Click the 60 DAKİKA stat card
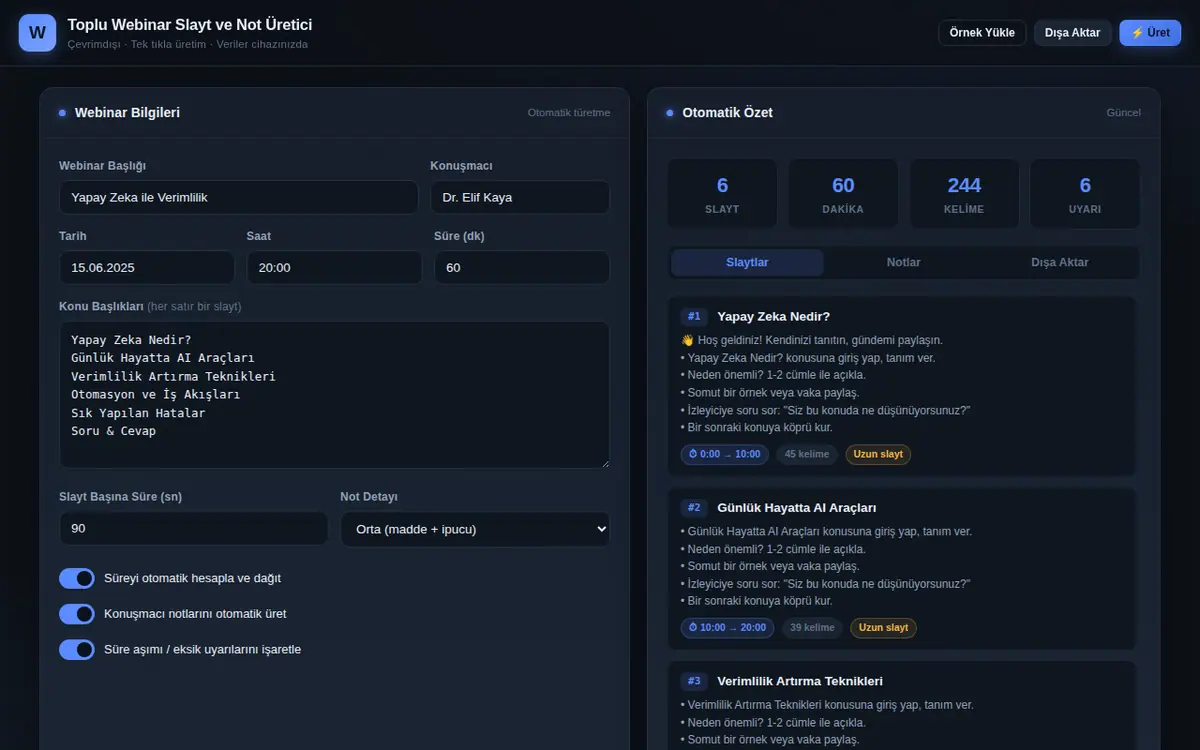The height and width of the screenshot is (750, 1200). (x=843, y=194)
